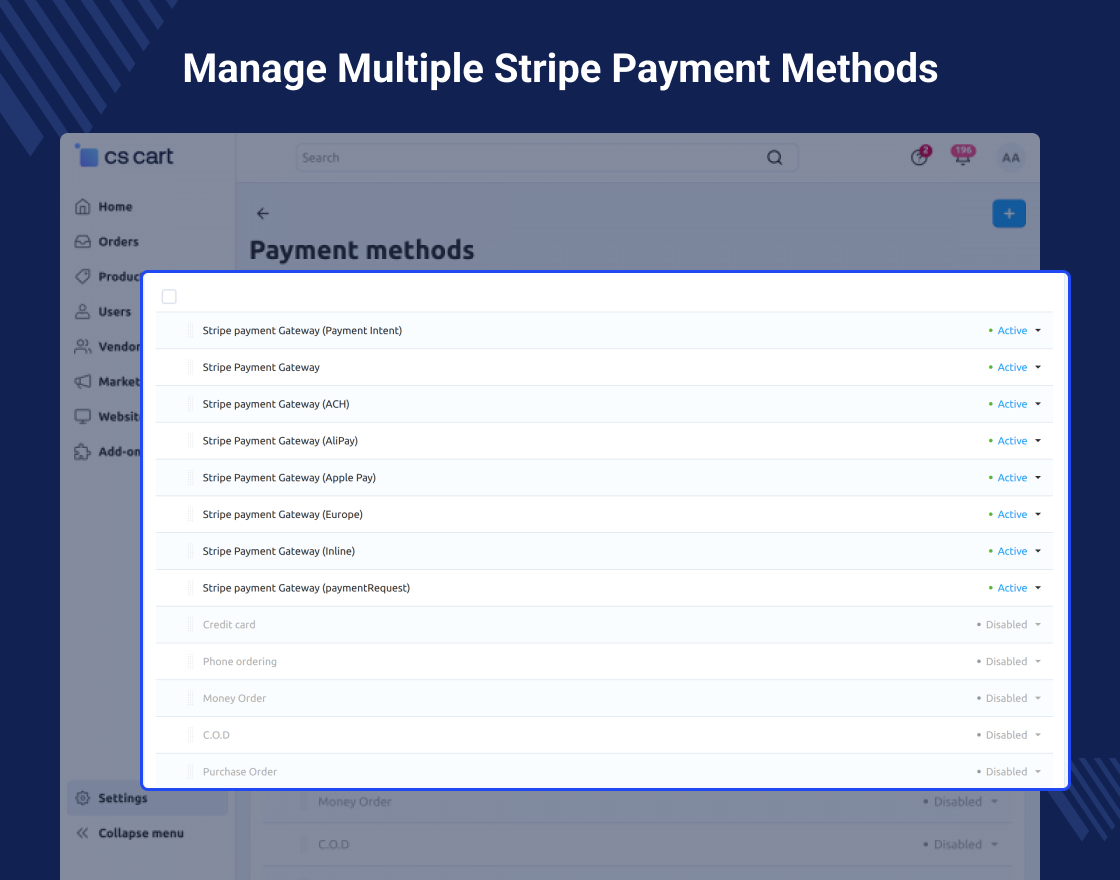
Task: Open notifications bell with badge 196
Action: [x=963, y=156]
